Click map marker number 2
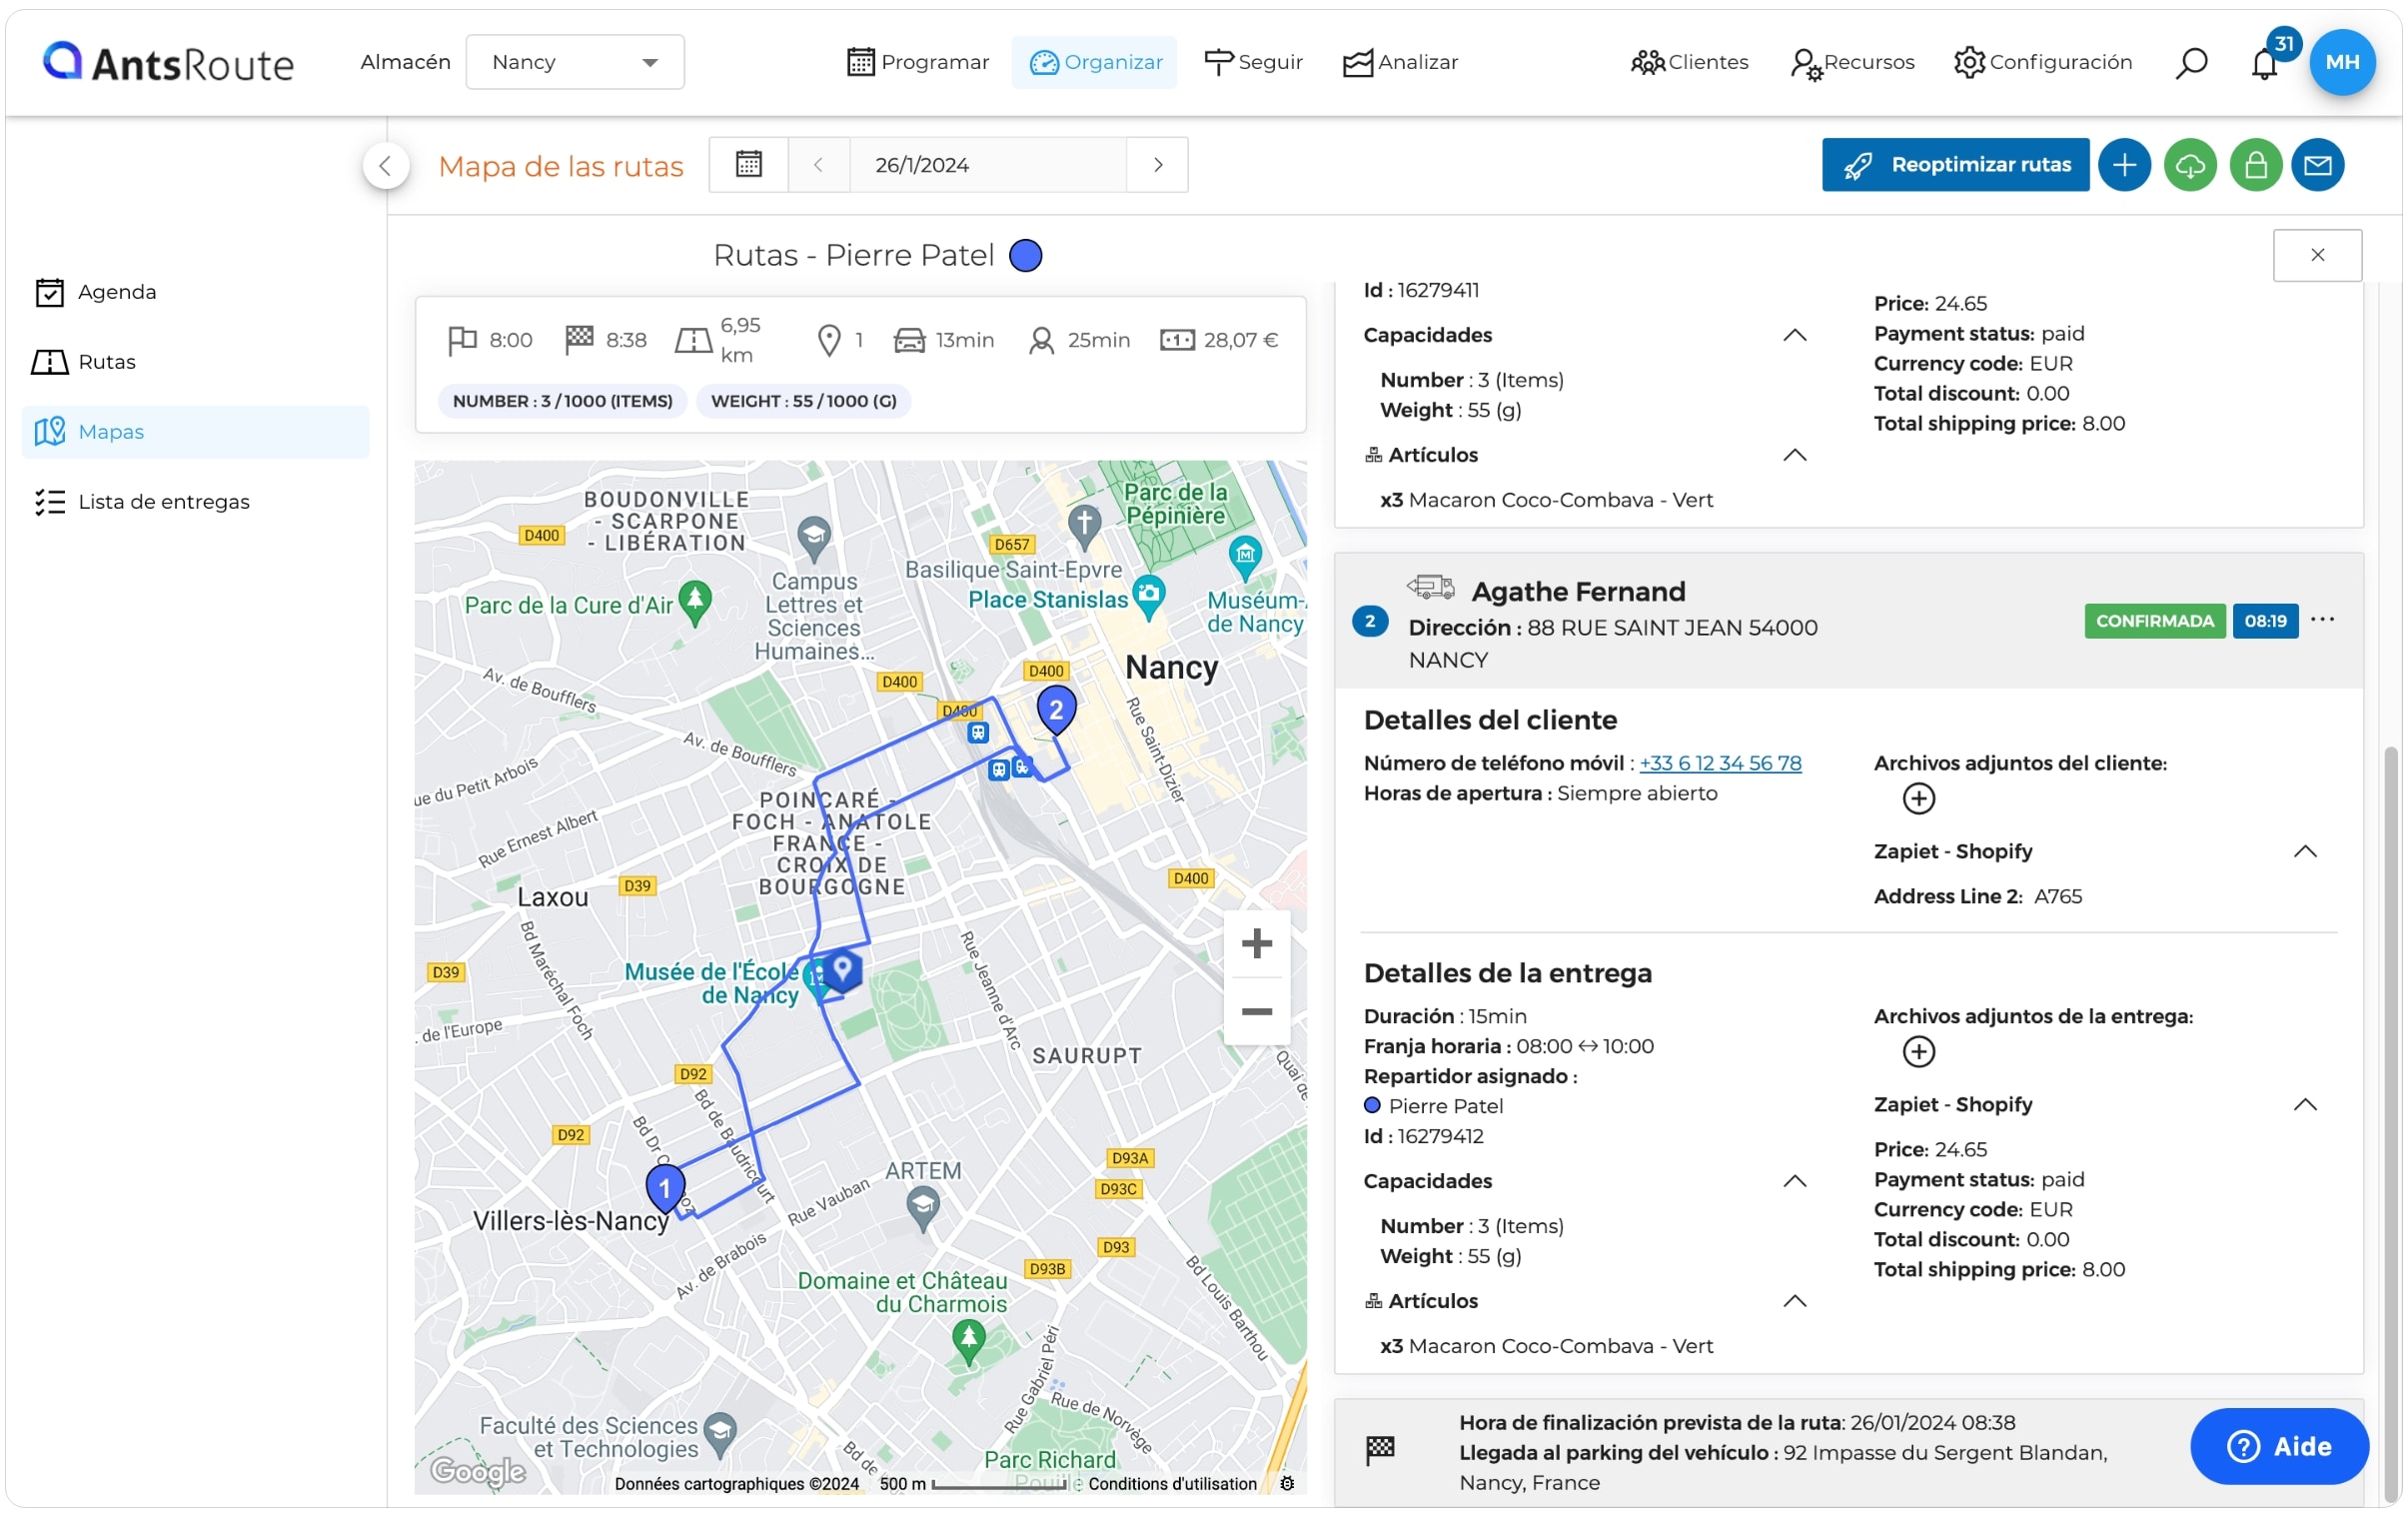The height and width of the screenshot is (1516, 2408). coord(1056,709)
